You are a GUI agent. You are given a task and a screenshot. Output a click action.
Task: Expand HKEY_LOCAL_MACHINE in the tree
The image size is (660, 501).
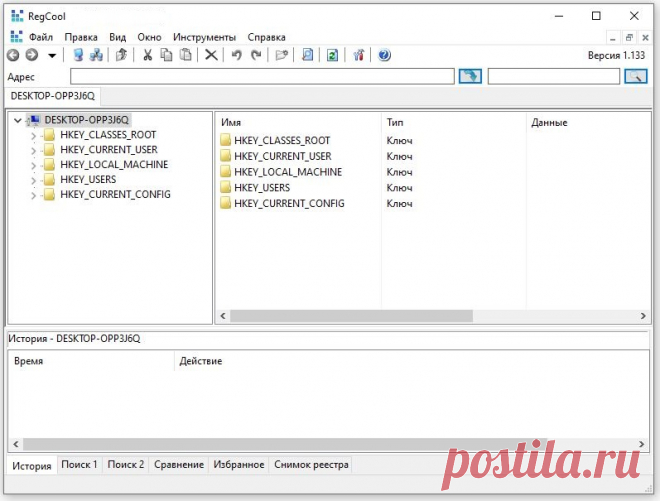tap(34, 165)
